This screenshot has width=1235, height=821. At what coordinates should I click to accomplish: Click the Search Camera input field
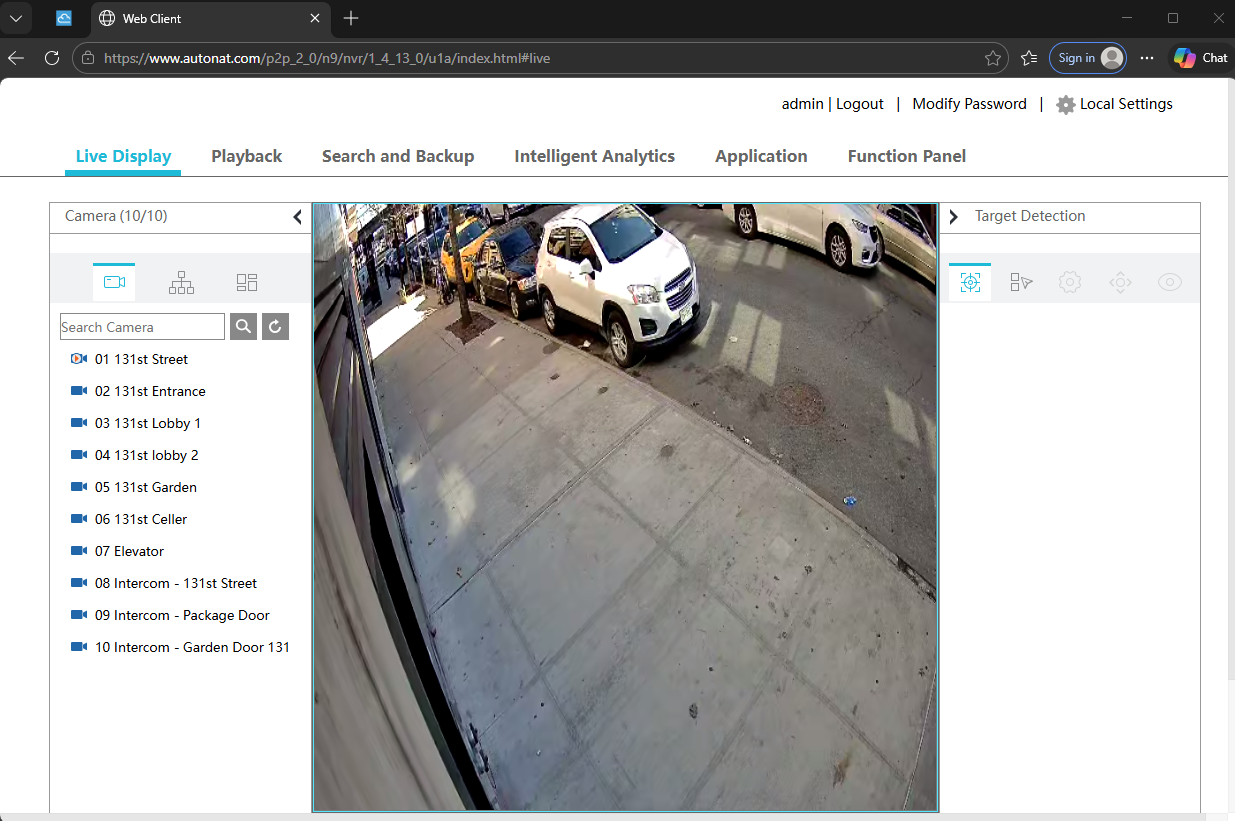pyautogui.click(x=142, y=326)
